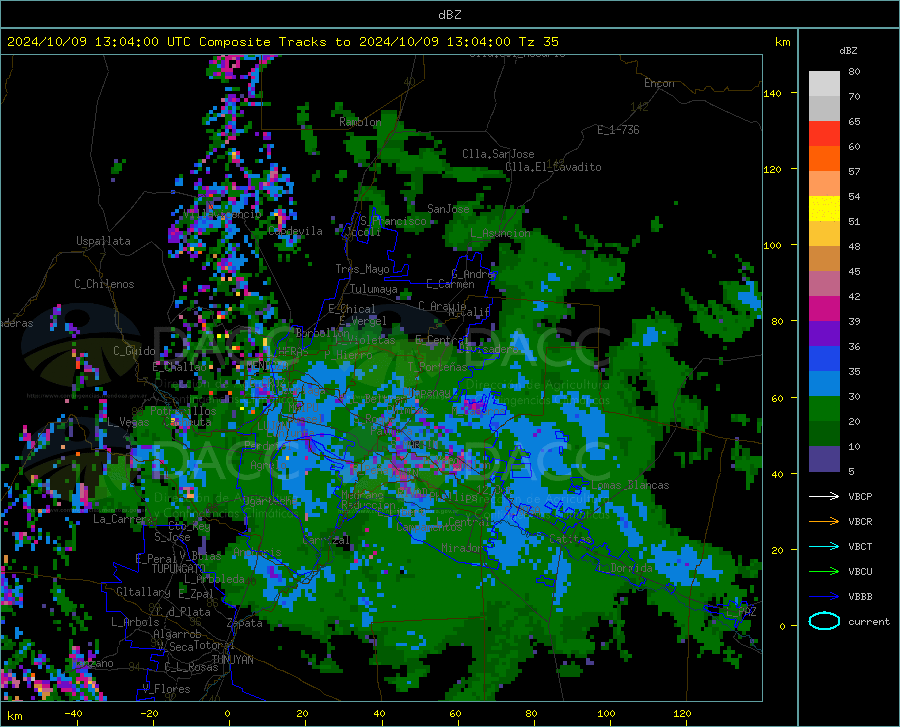
Task: Click the 120 km tick on bottom axis
Action: click(682, 713)
